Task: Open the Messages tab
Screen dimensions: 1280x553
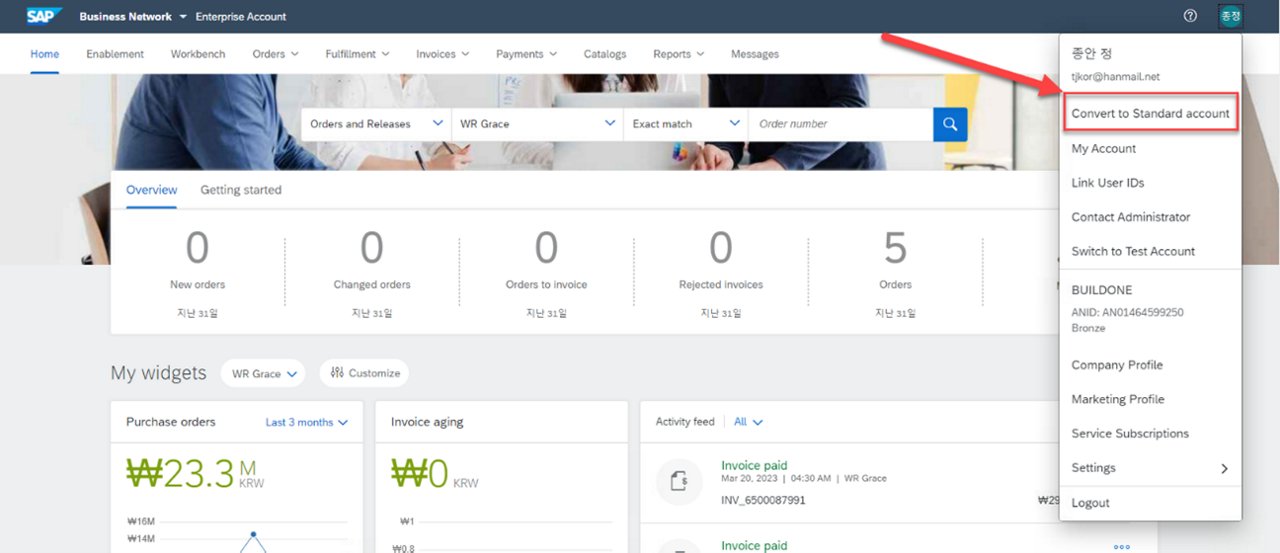Action: 755,54
